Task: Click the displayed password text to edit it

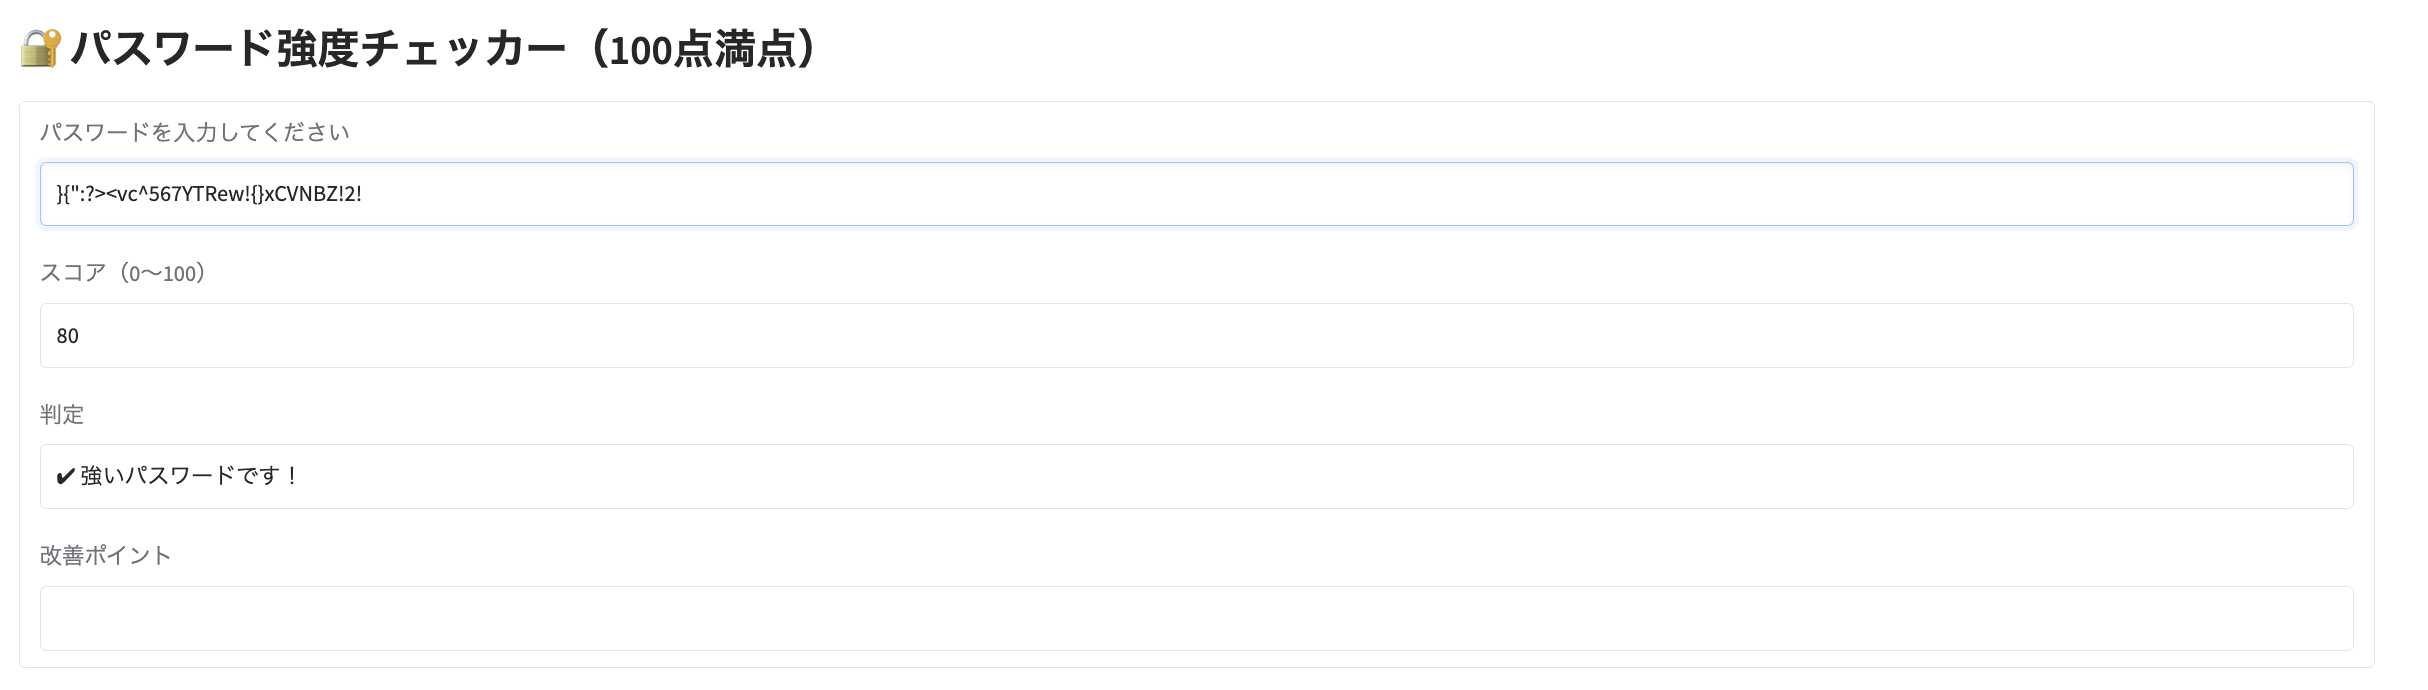Action: click(x=208, y=194)
